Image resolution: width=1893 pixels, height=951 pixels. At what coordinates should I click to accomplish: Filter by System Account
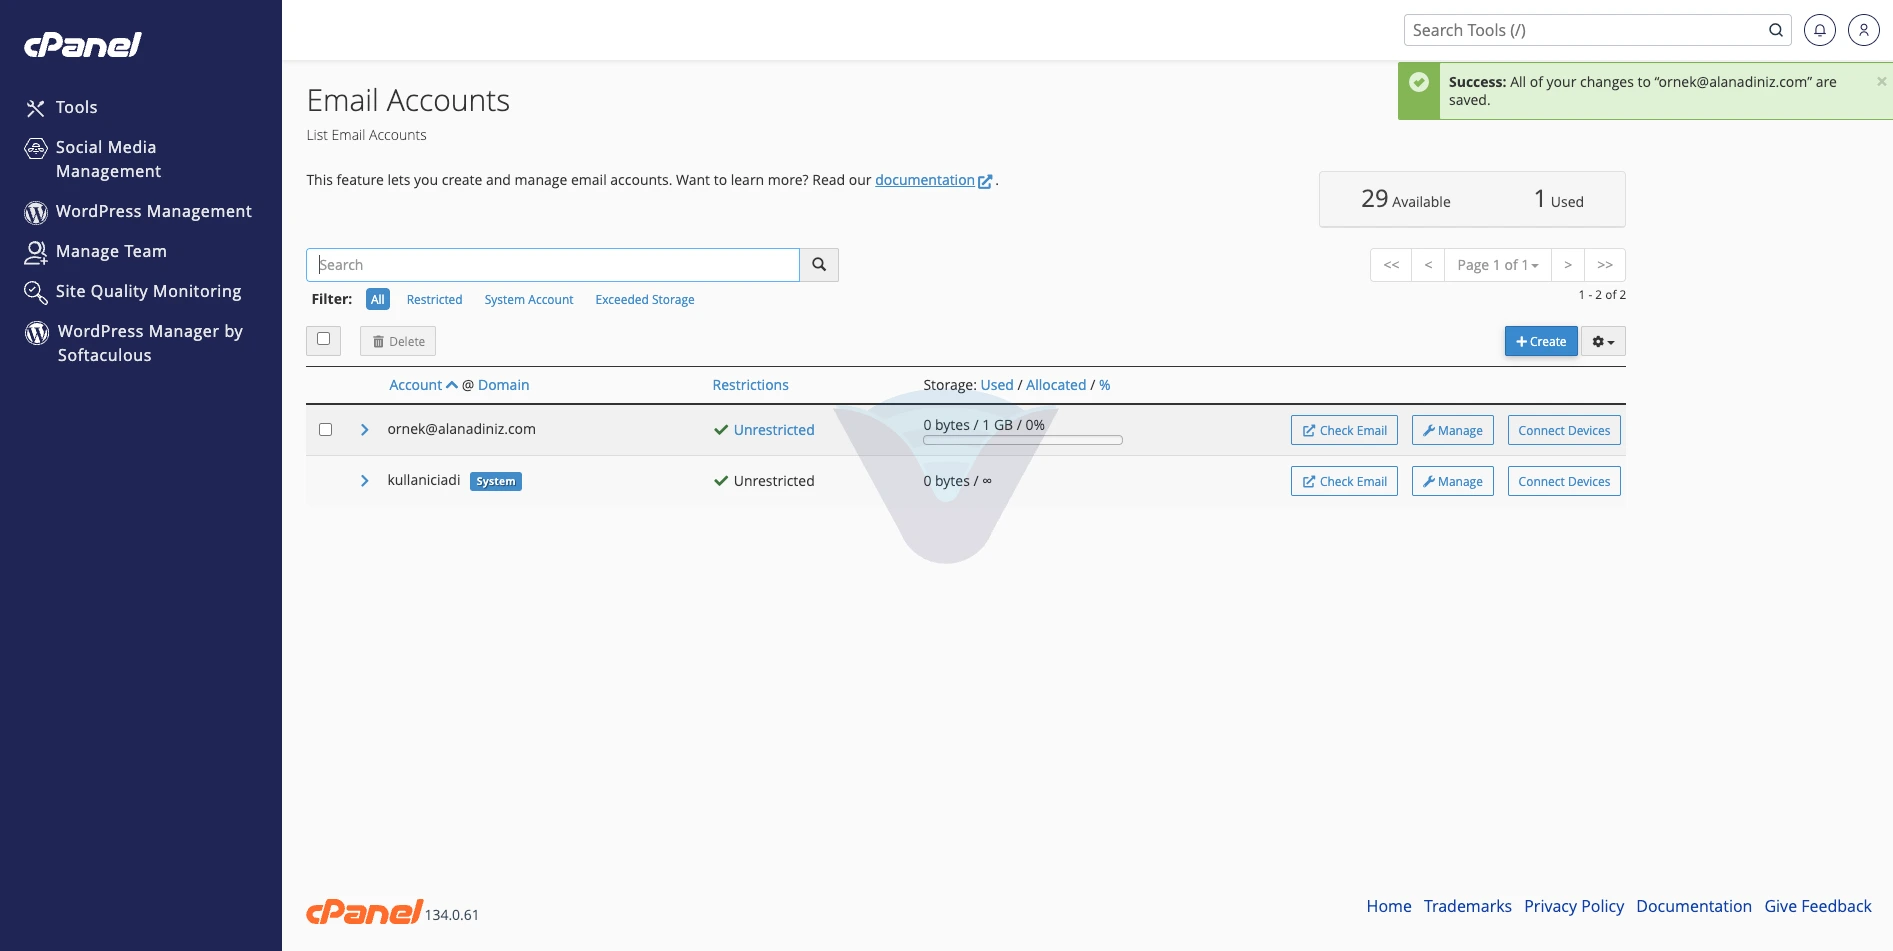[x=529, y=300]
